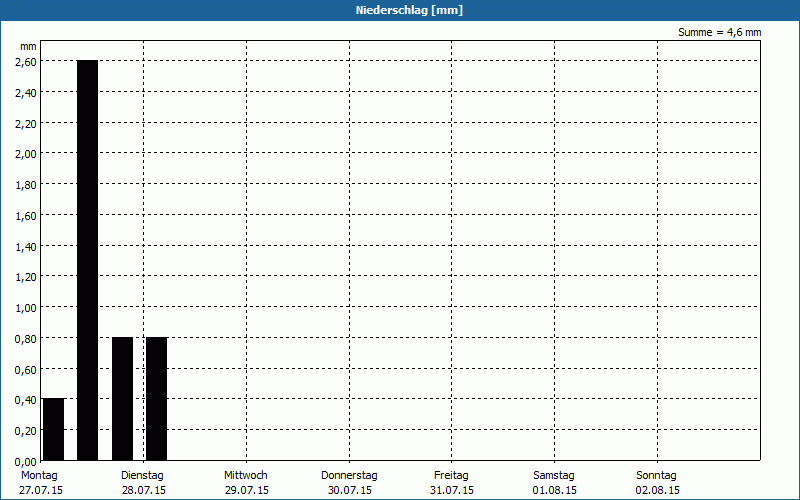Screen dimensions: 800x500
Task: Click the 2,60 y-axis value
Action: pyautogui.click(x=26, y=62)
